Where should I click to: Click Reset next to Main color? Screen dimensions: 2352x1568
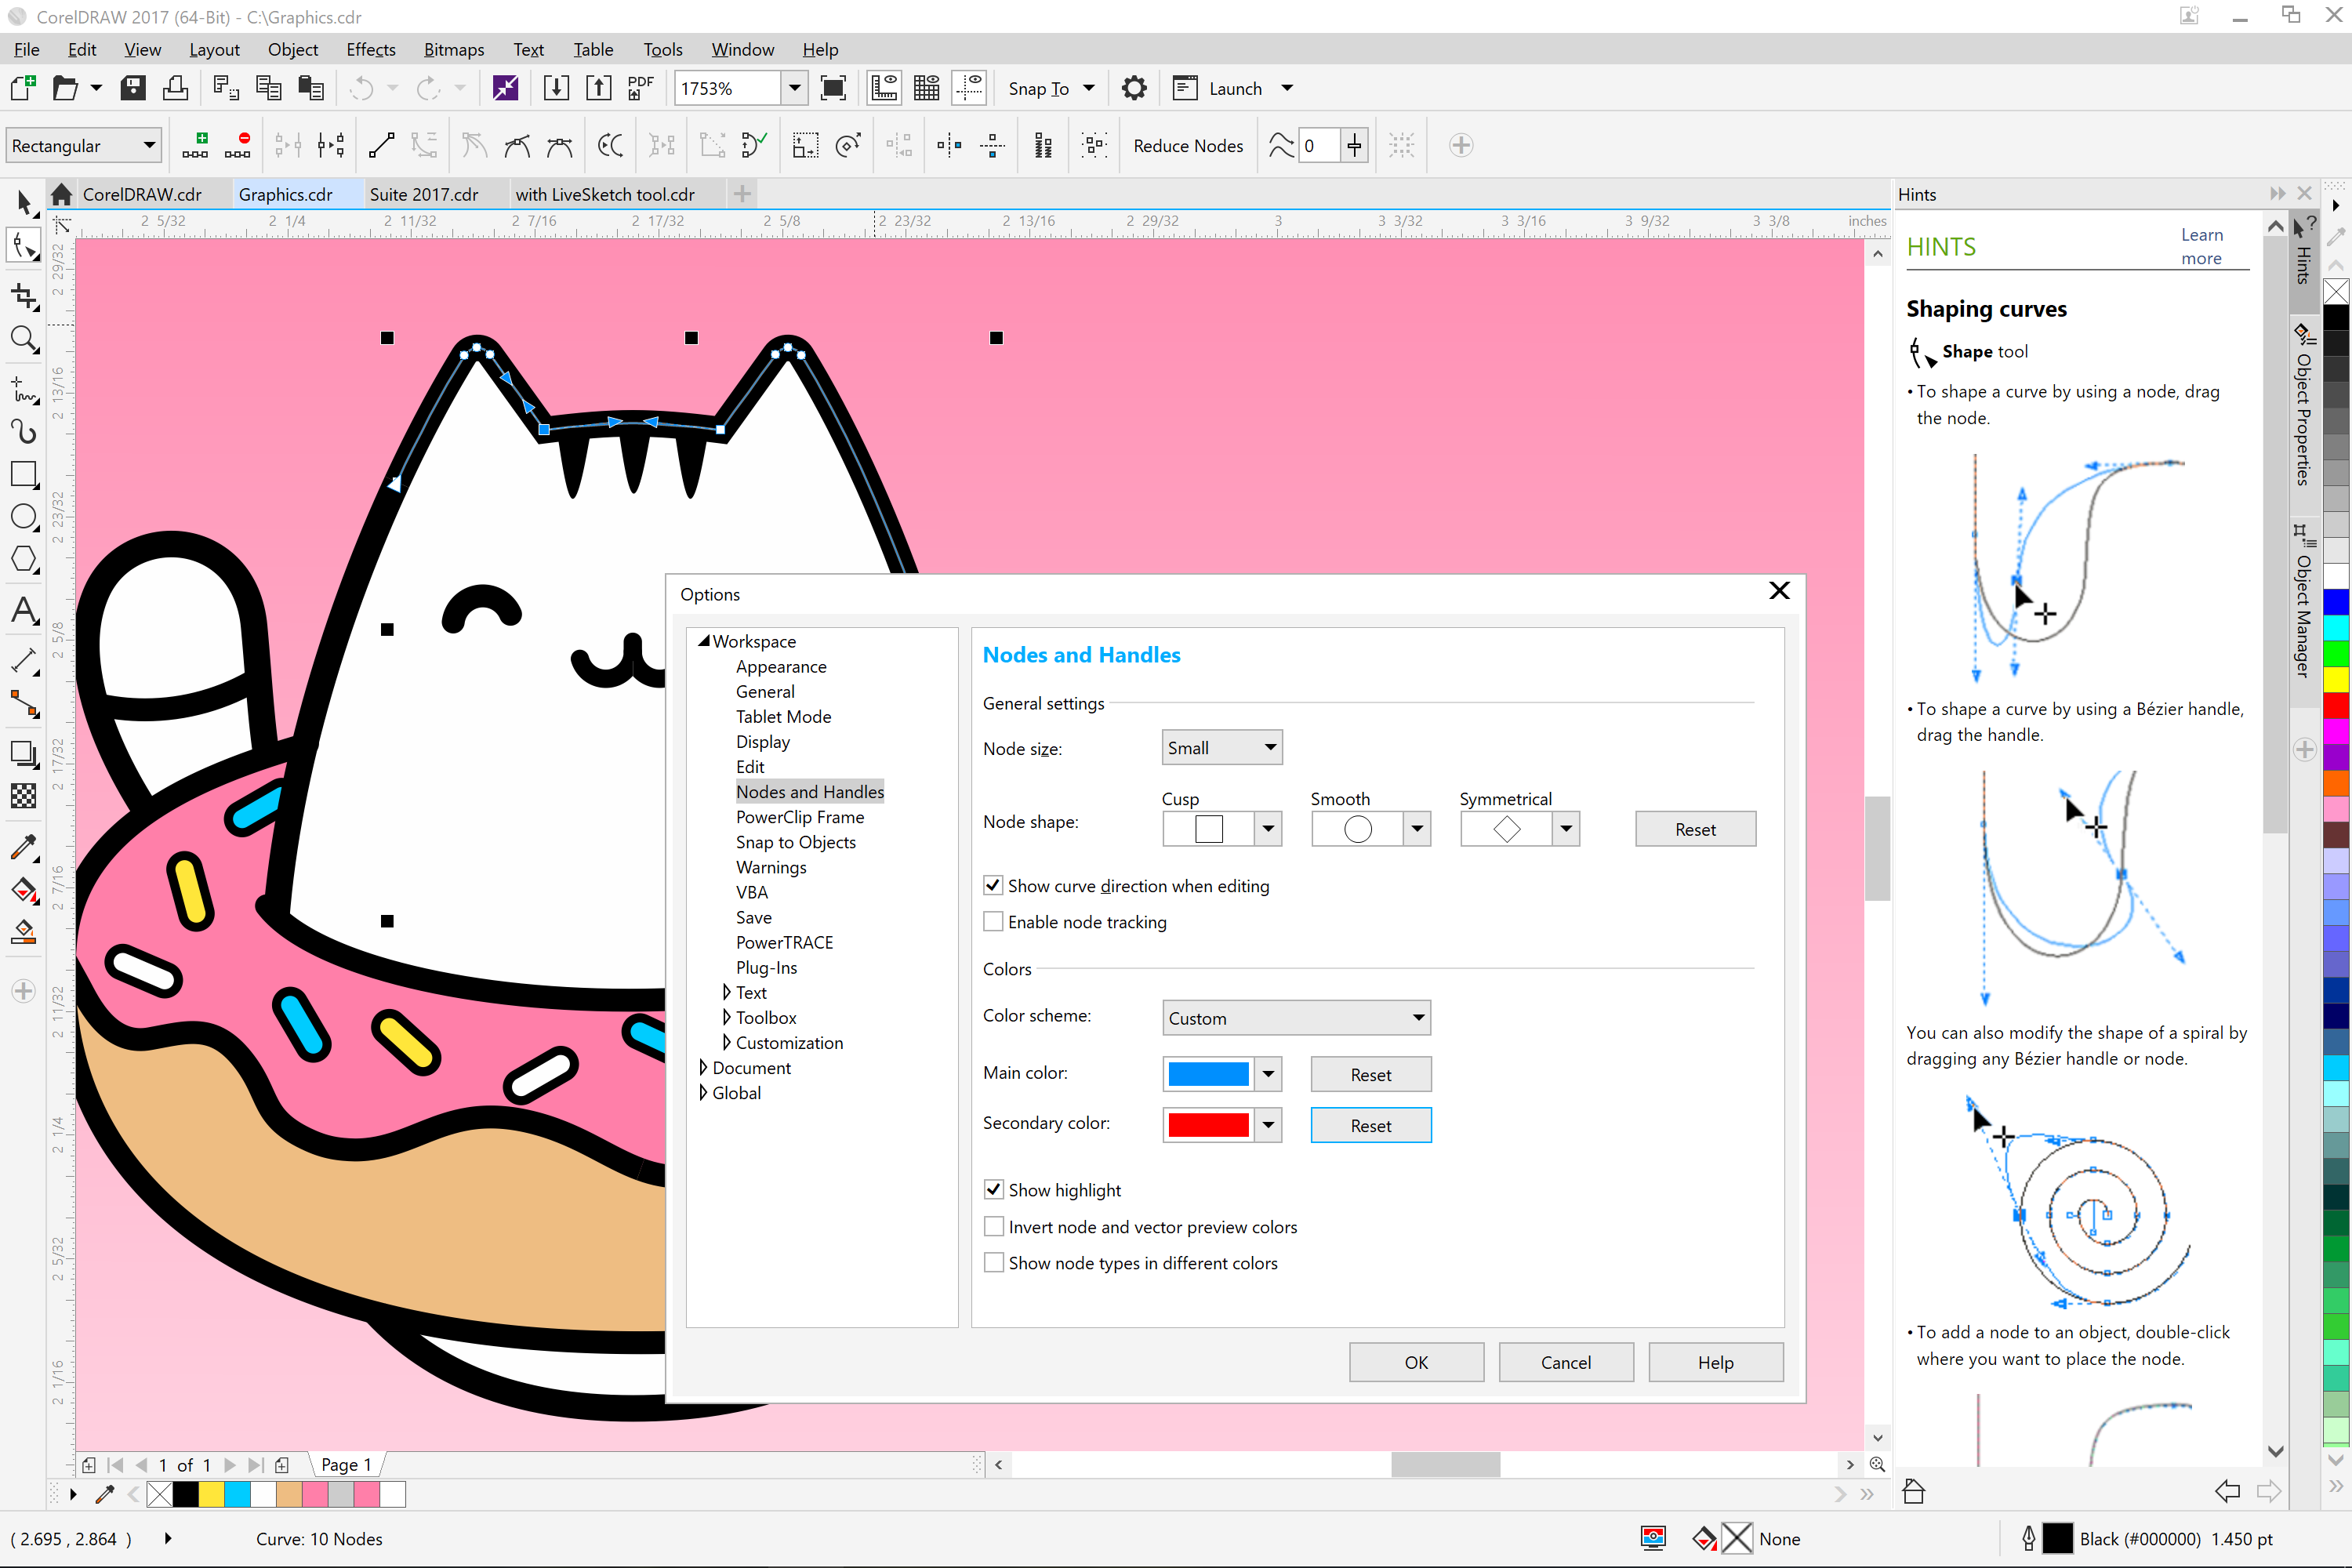coord(1371,1074)
